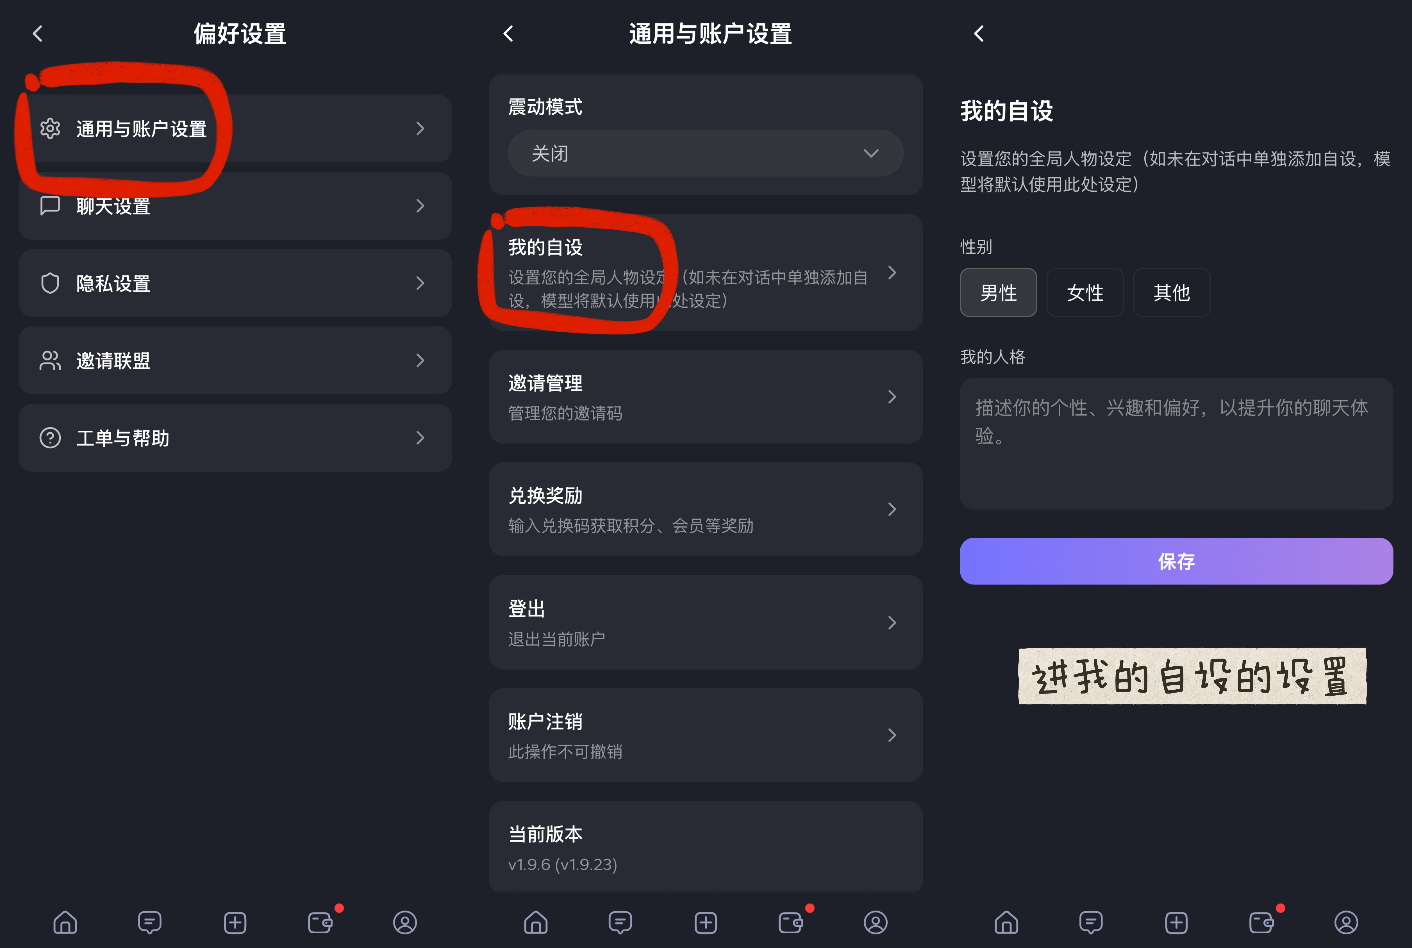The width and height of the screenshot is (1412, 948).
Task: Select 其他 gender option
Action: coord(1171,293)
